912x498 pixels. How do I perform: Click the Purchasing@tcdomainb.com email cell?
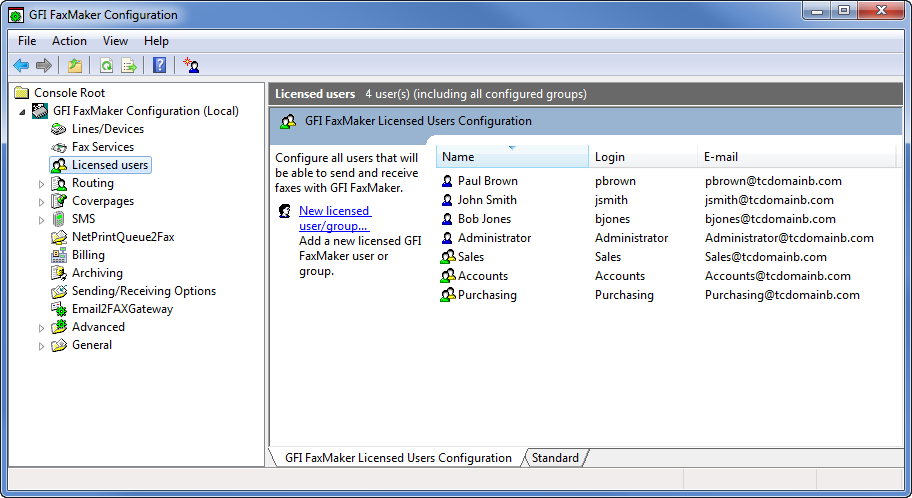tap(782, 295)
